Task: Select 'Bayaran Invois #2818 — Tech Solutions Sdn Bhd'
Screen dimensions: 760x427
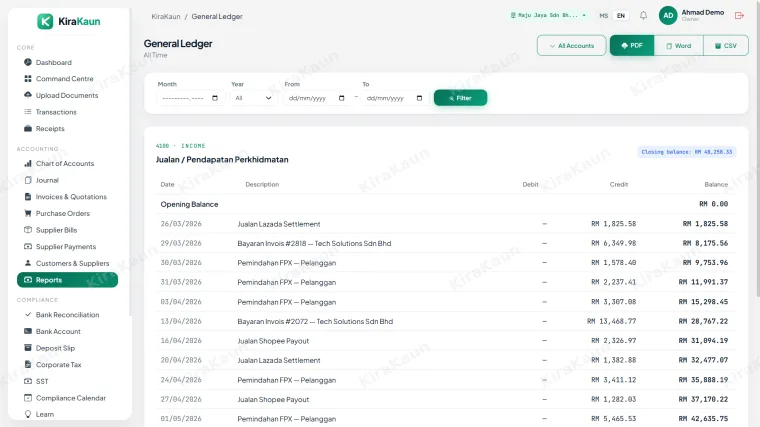Action: (x=314, y=243)
